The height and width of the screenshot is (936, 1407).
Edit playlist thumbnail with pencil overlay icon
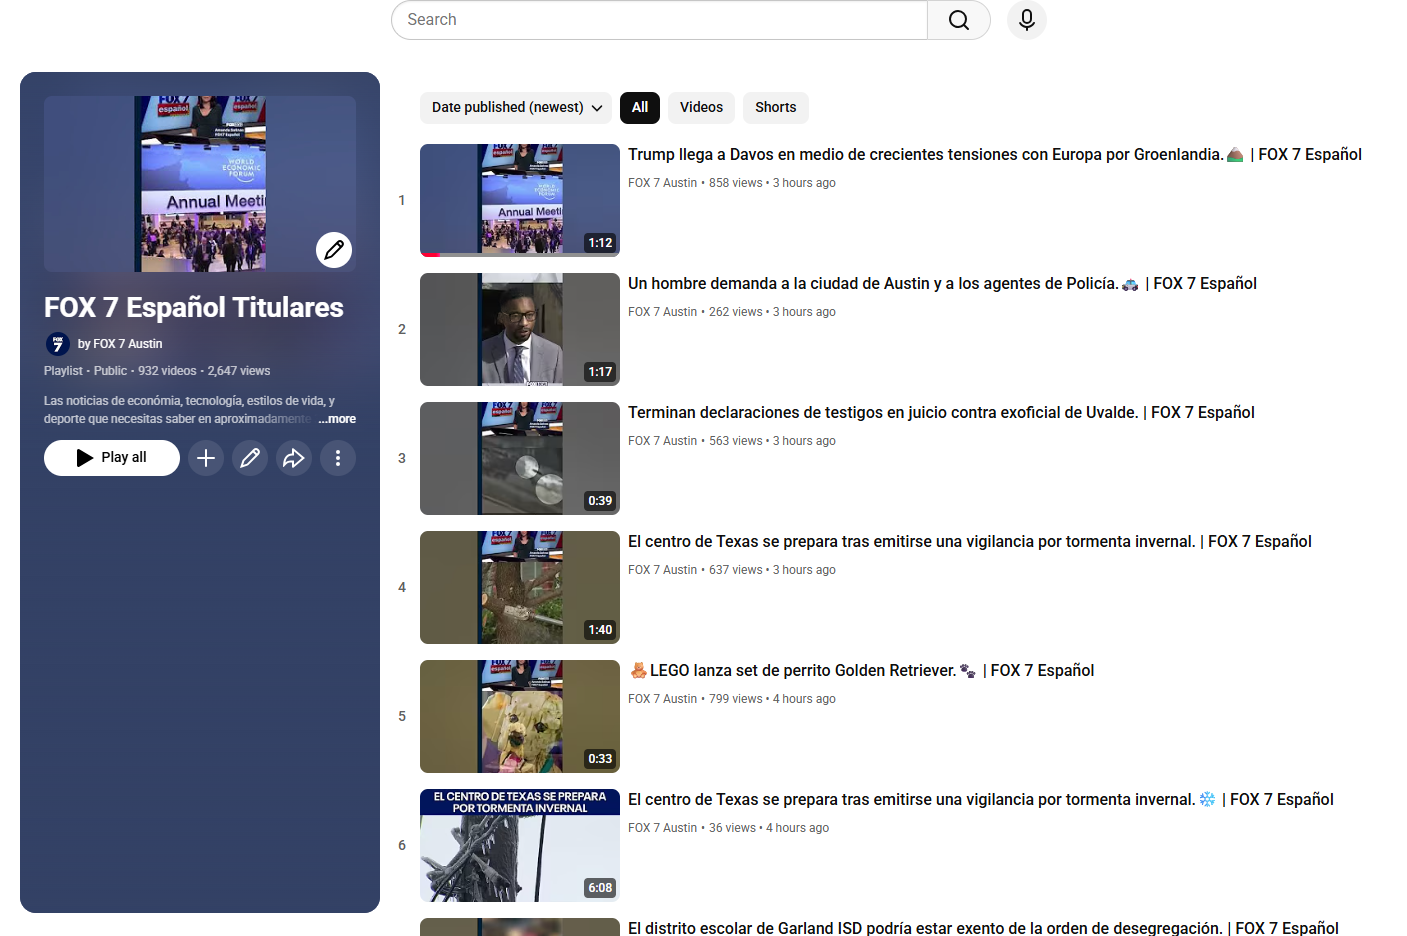[334, 250]
